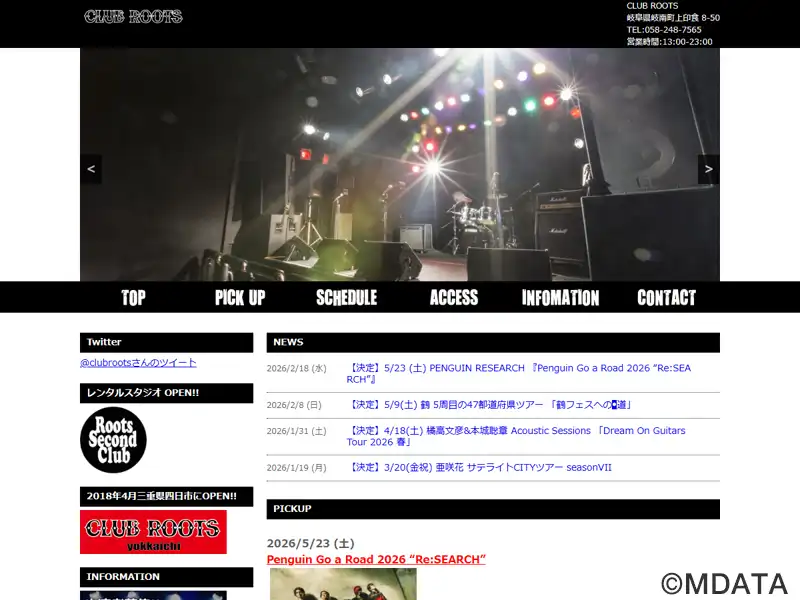Click the レンタルスタジオ OPEN!! heading

click(x=166, y=393)
